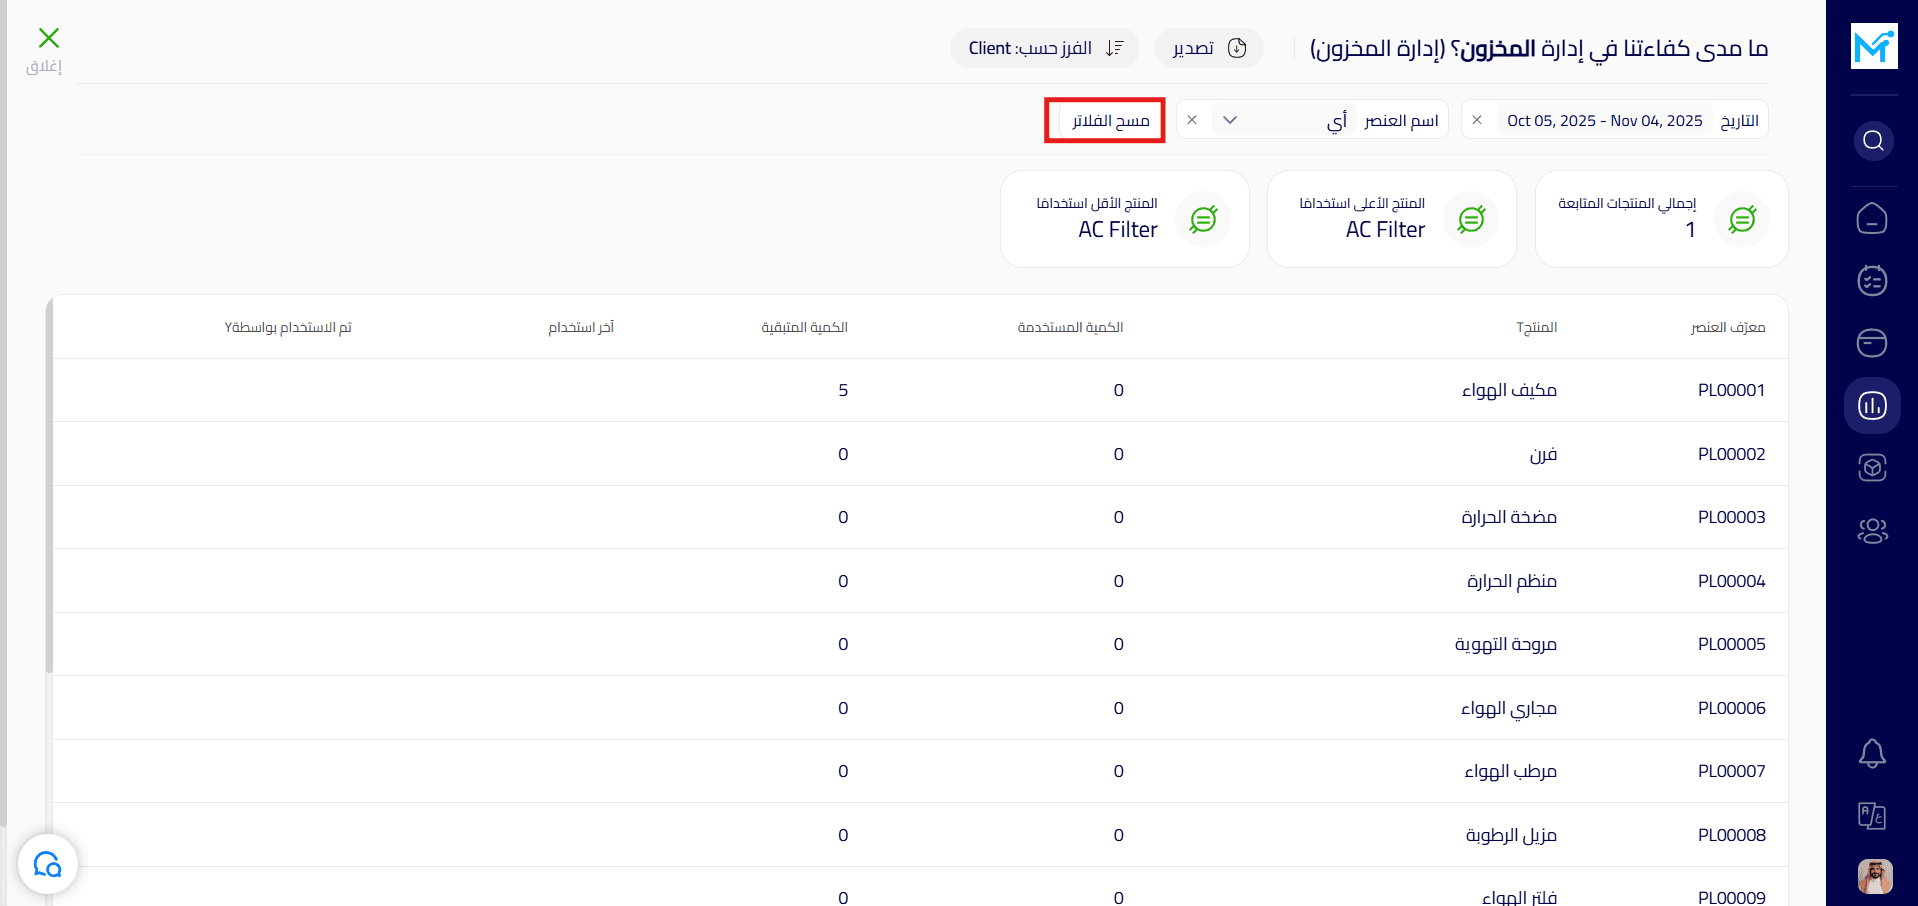Select item ID PL00007
This screenshot has width=1918, height=906.
click(1731, 771)
